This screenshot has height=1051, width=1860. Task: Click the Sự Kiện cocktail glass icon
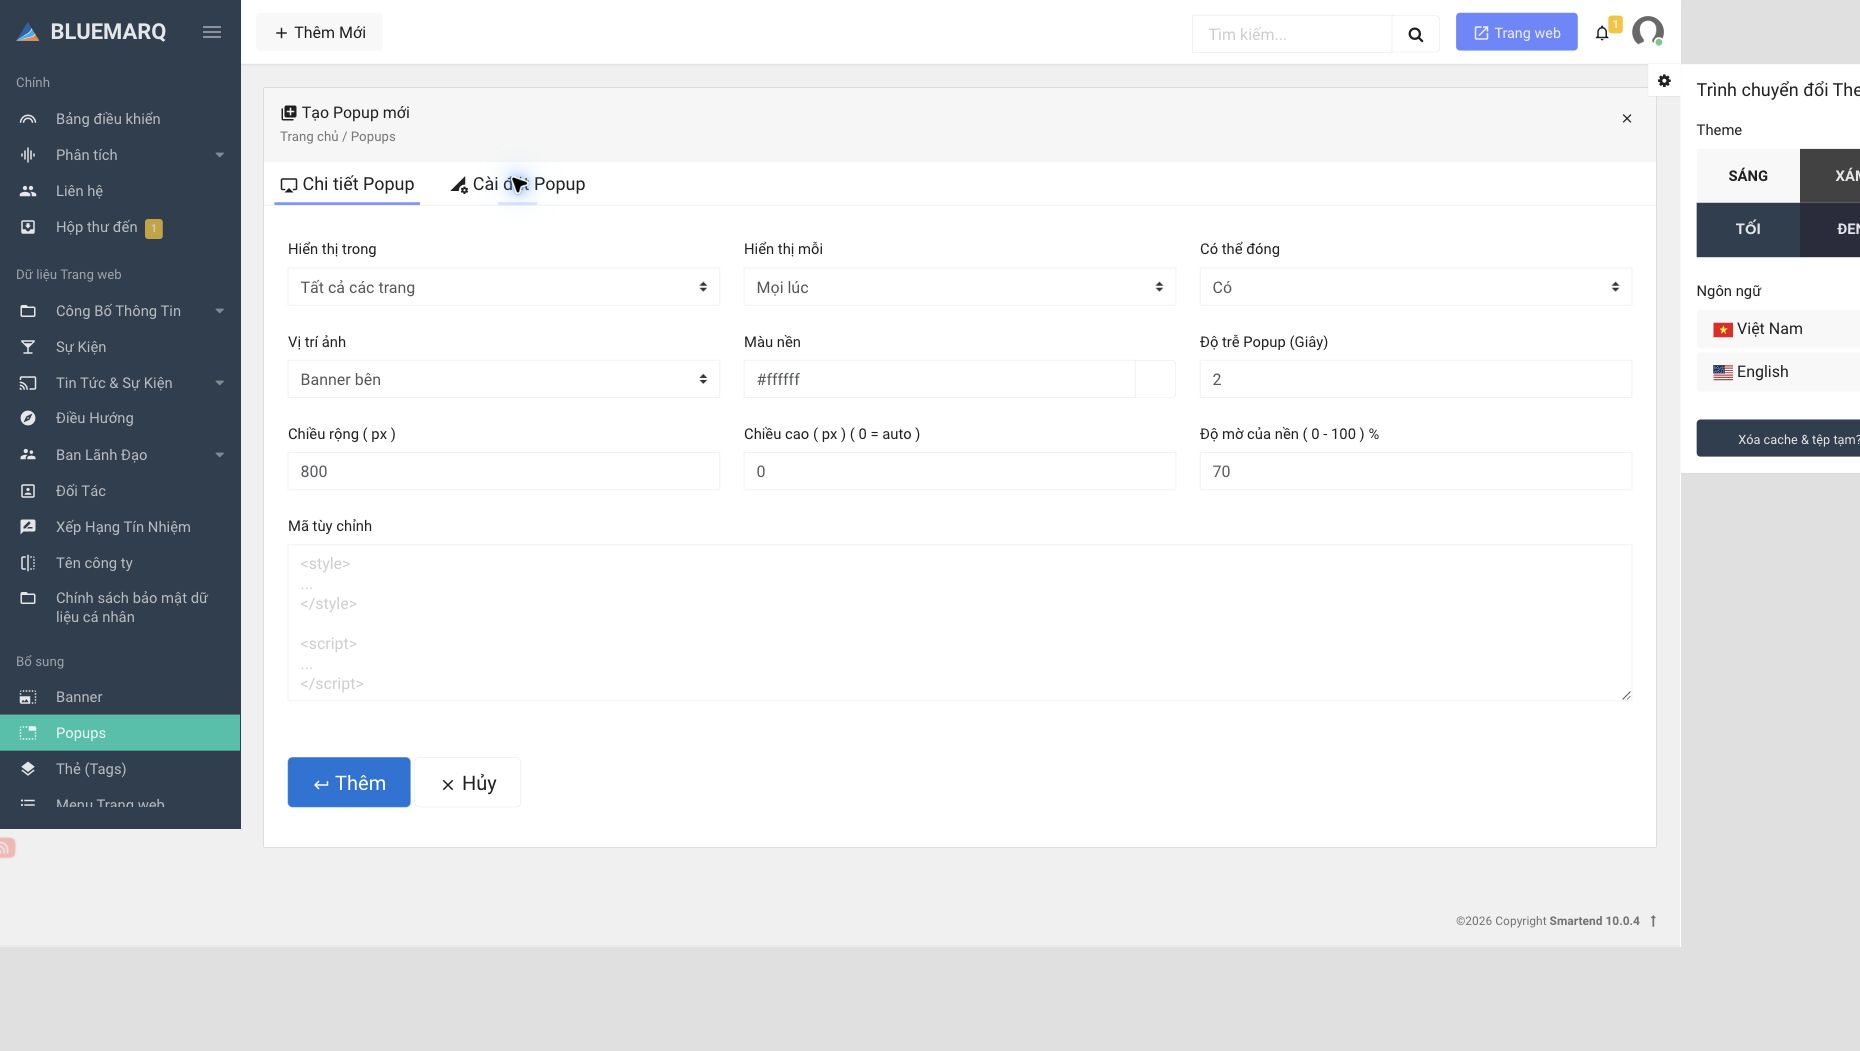click(28, 347)
